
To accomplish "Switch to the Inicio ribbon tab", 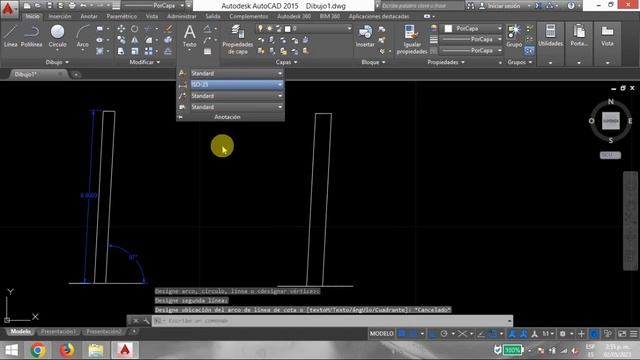I will (32, 16).
